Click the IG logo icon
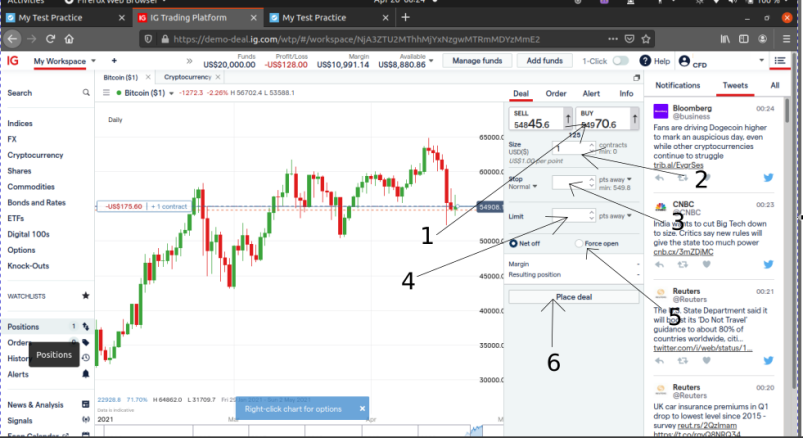 (12, 61)
